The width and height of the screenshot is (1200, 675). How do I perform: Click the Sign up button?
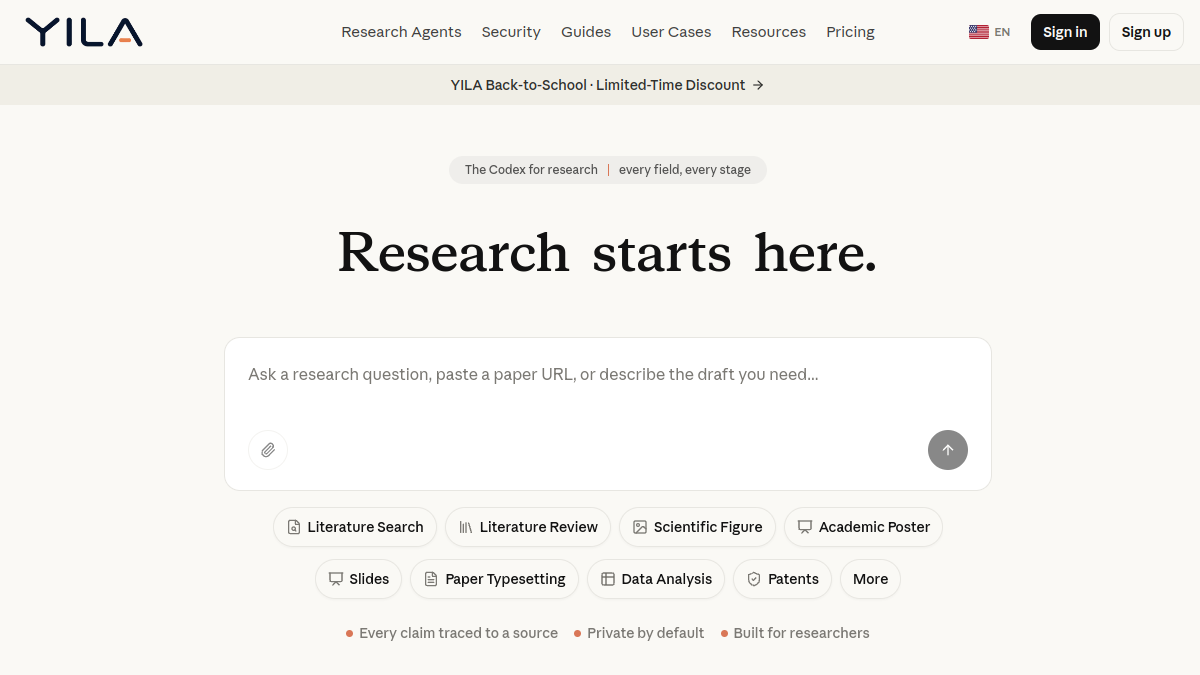[1146, 32]
